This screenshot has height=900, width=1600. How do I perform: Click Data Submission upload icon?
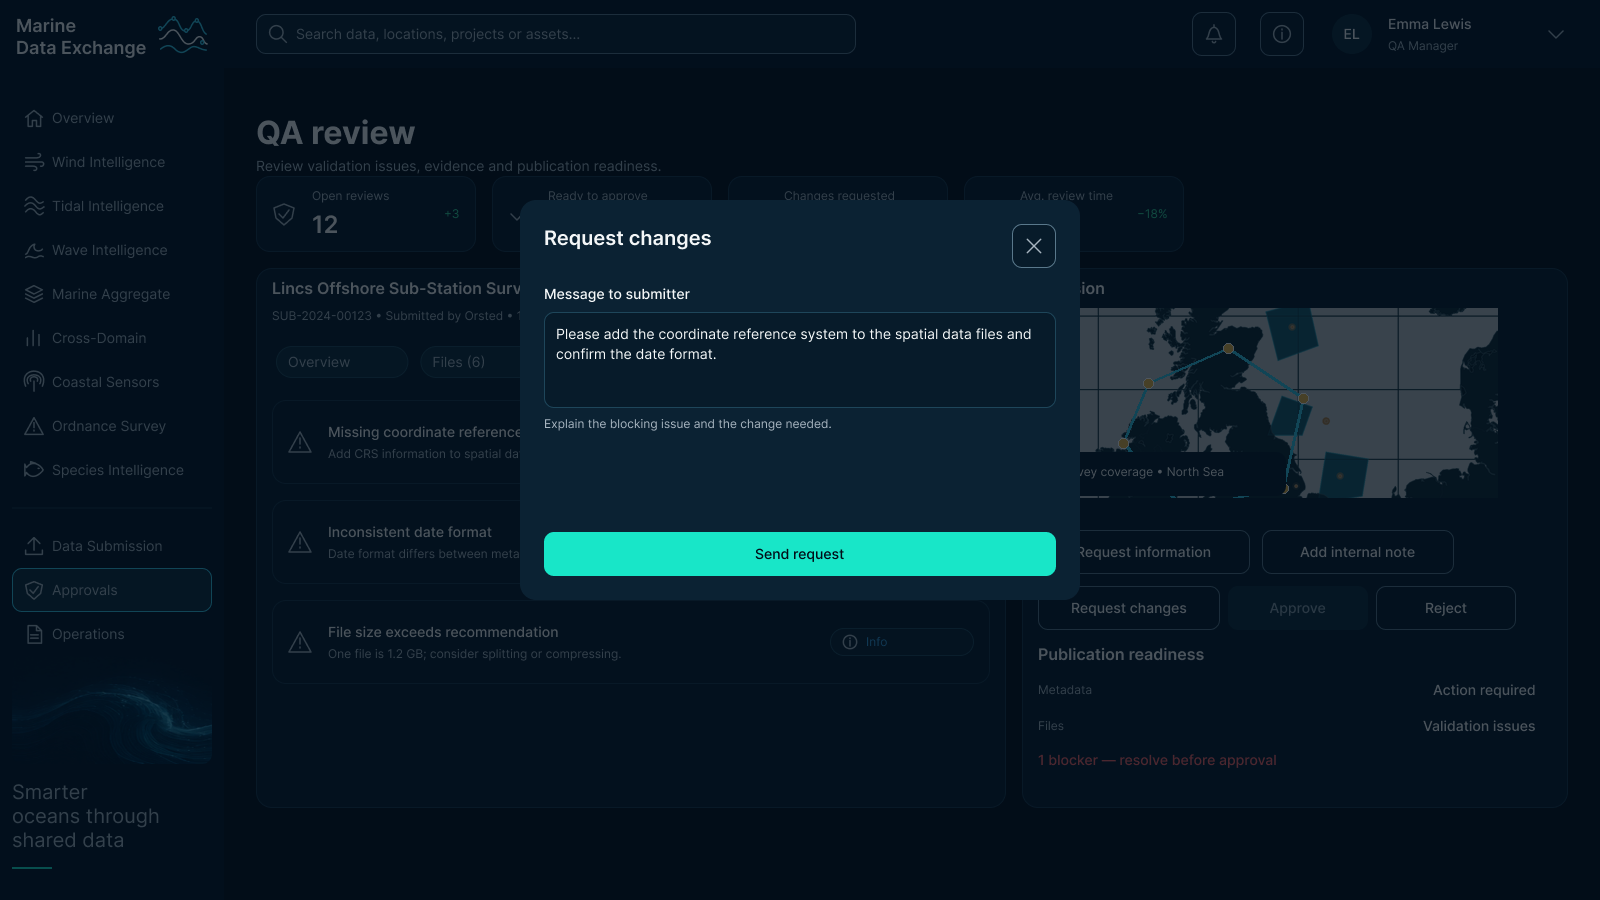34,546
